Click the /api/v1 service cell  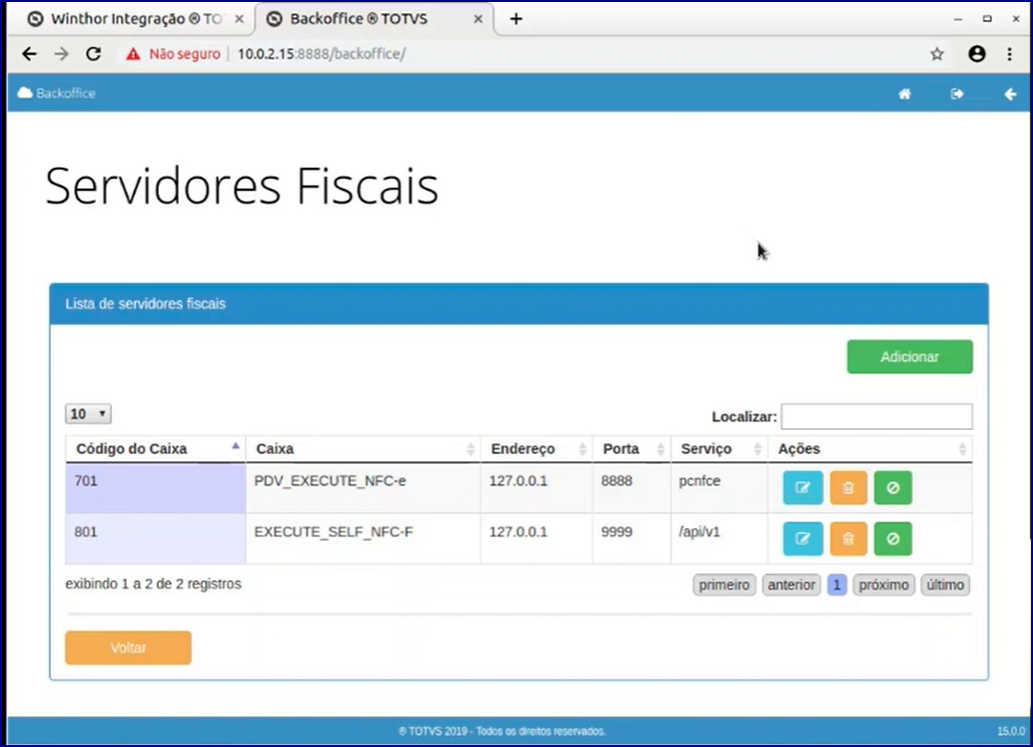(719, 539)
